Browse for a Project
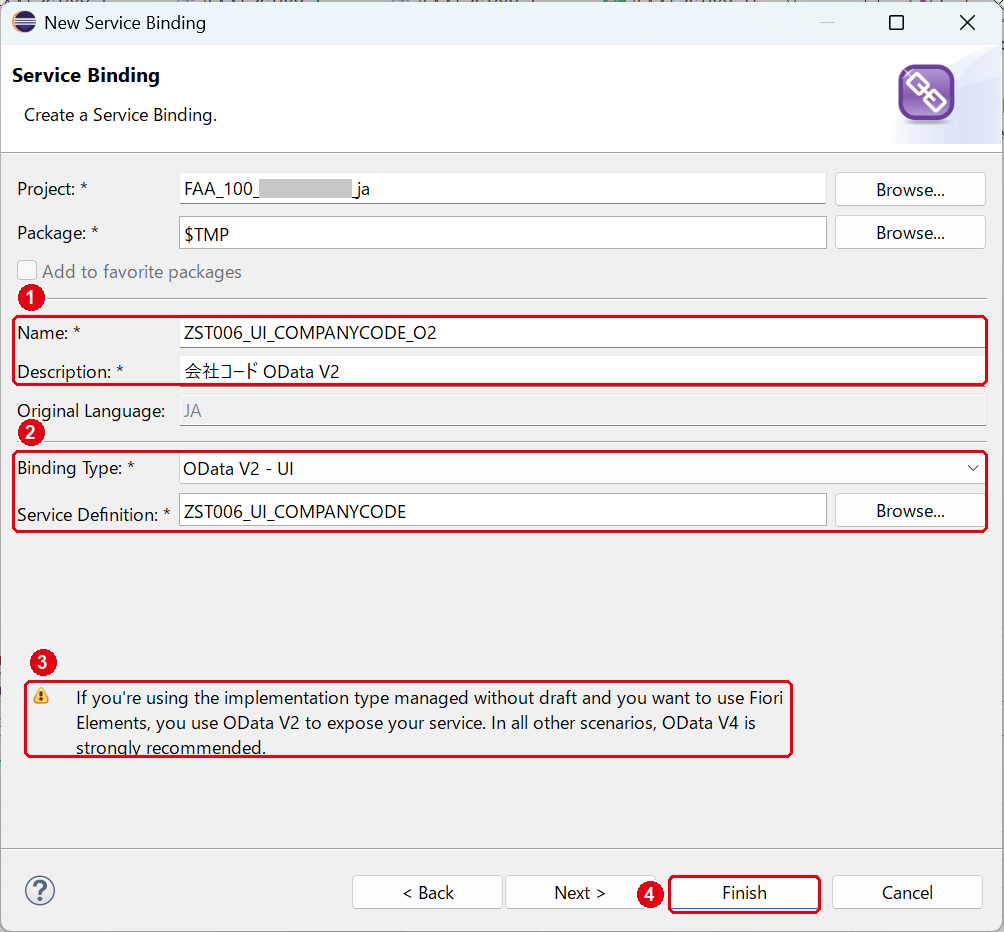The height and width of the screenshot is (932, 1004). (910, 189)
